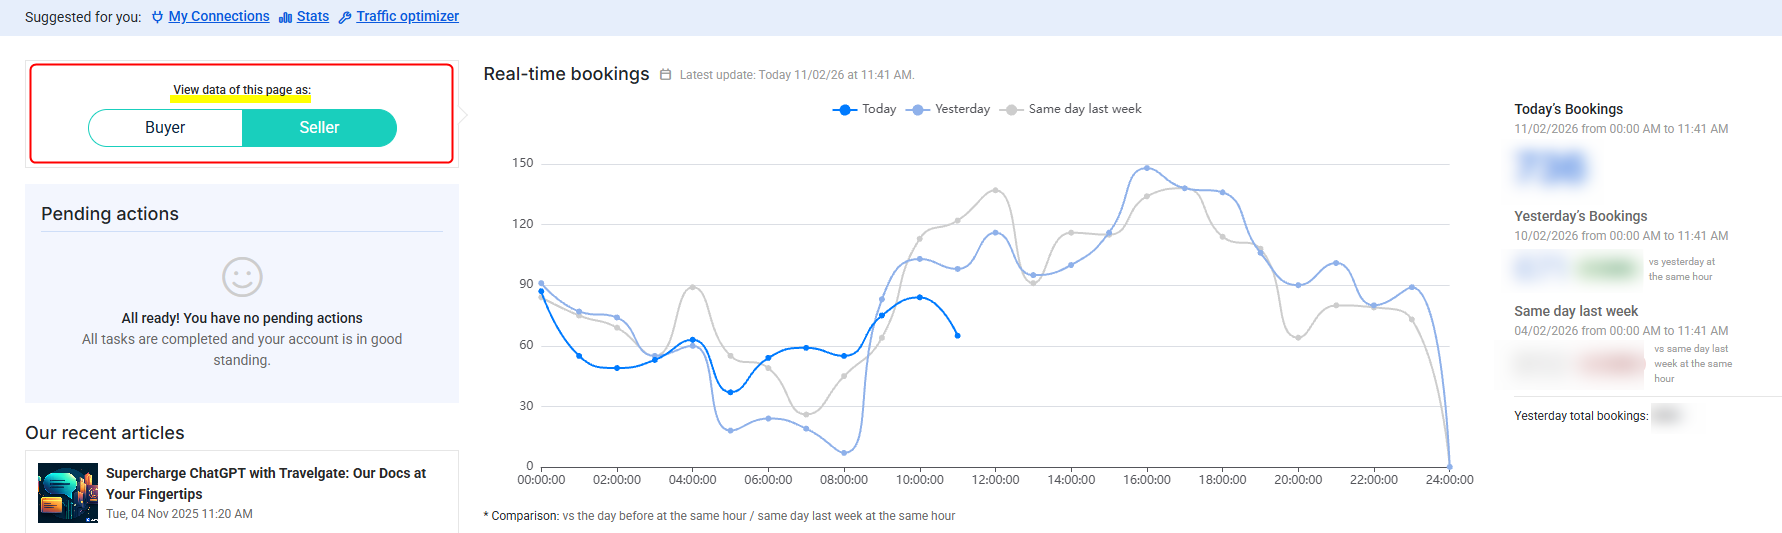Open the My Connections link
This screenshot has height=533, width=1782.
pyautogui.click(x=219, y=16)
